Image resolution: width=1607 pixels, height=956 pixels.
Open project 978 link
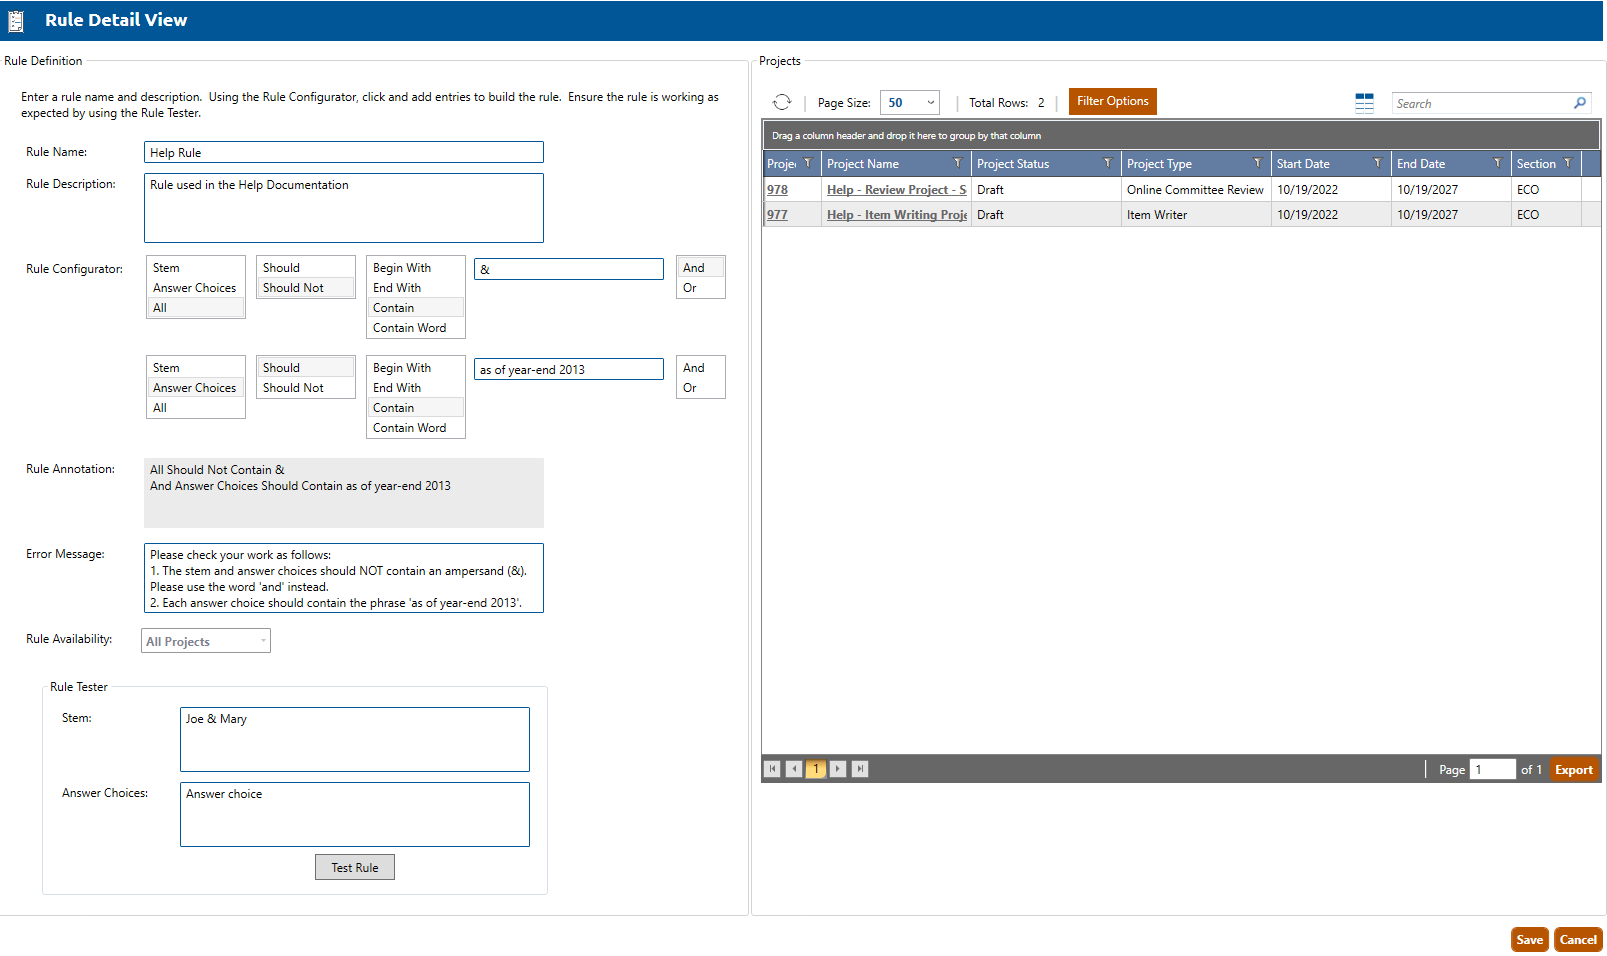[778, 190]
